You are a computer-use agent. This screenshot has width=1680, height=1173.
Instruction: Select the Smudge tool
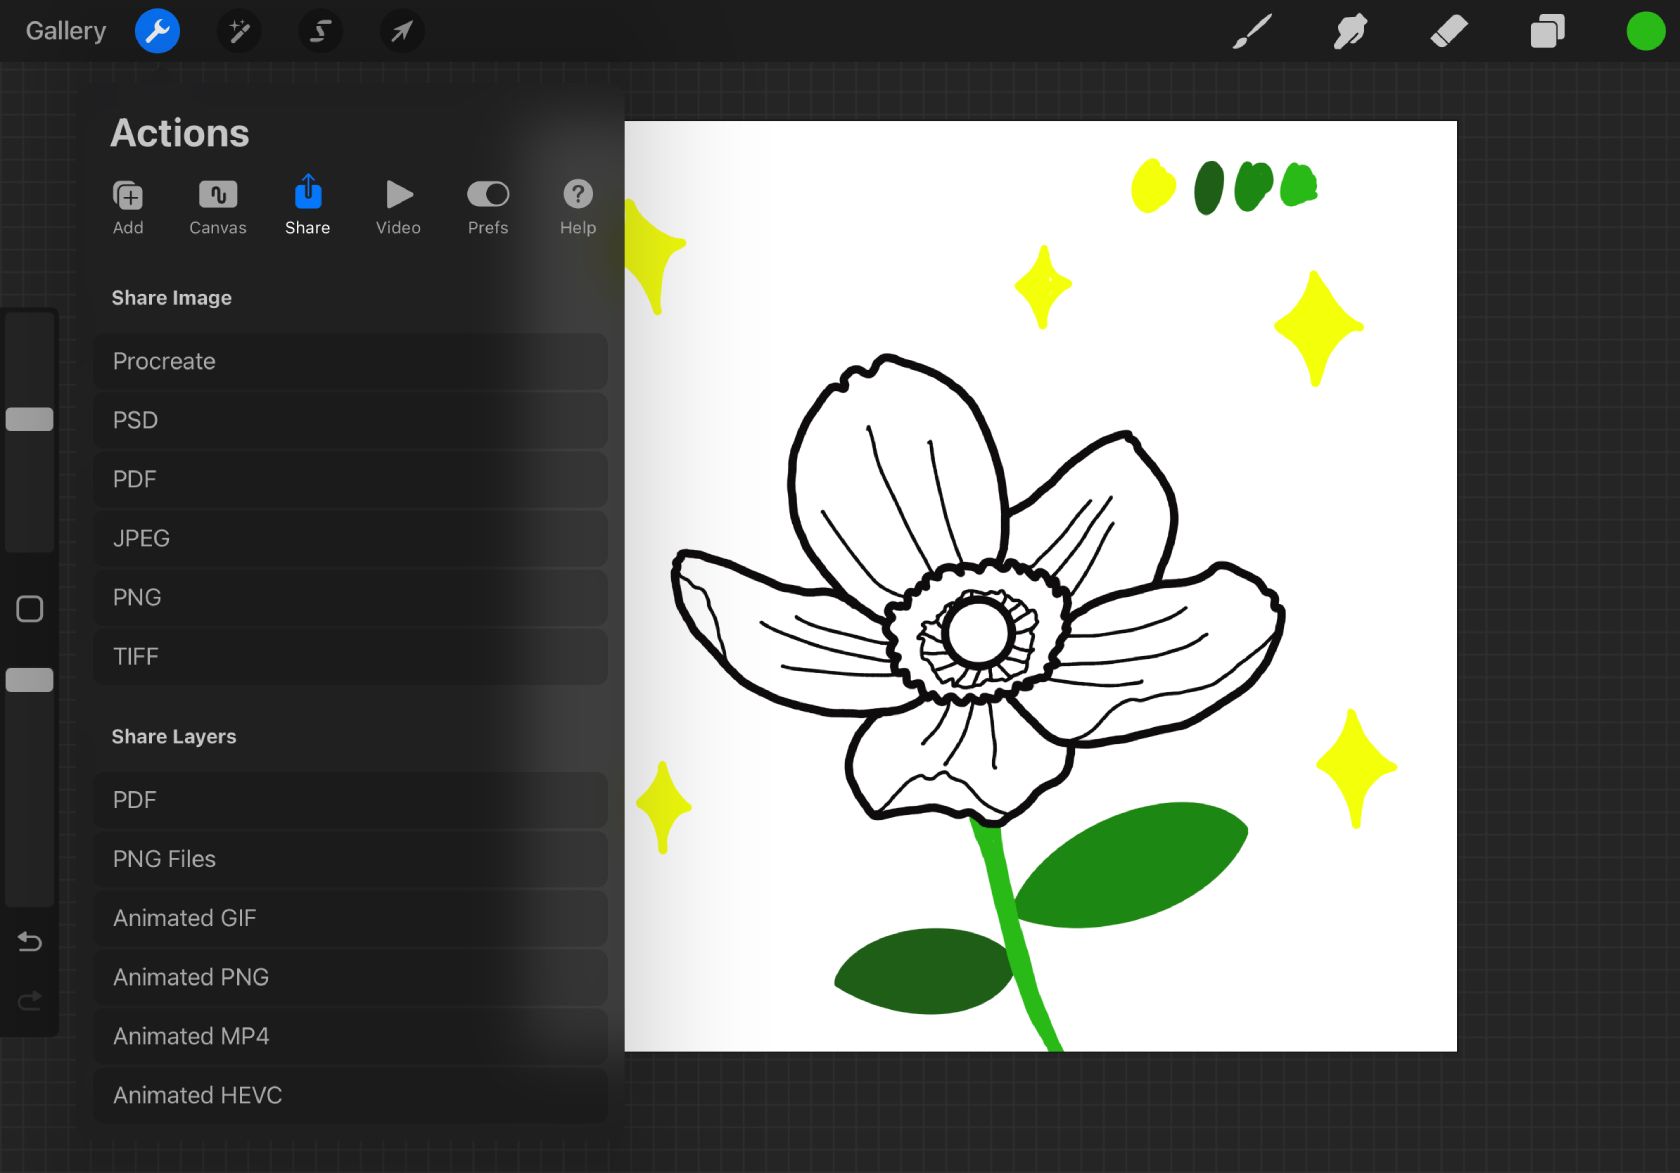[x=1350, y=31]
